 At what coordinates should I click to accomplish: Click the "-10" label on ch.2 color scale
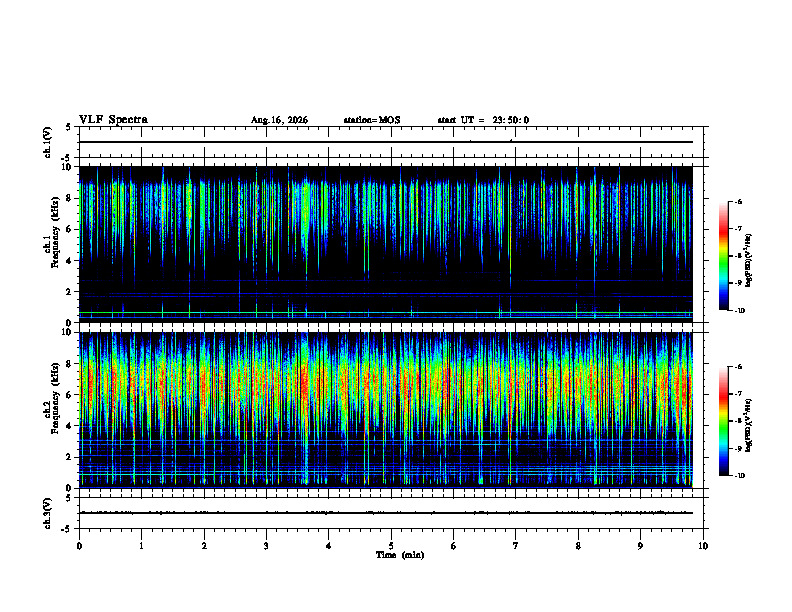pos(739,476)
